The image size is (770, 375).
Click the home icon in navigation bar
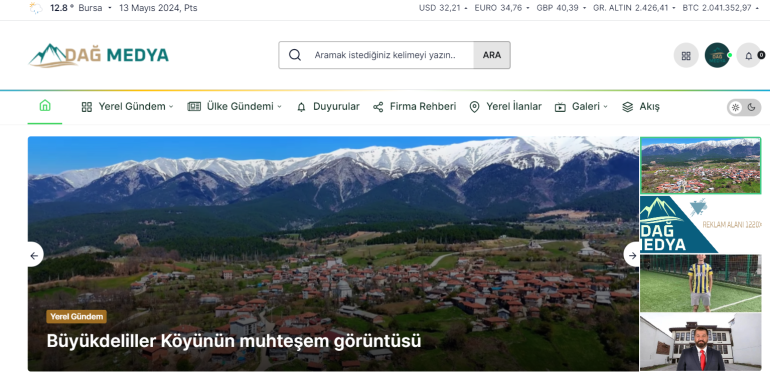click(x=45, y=106)
